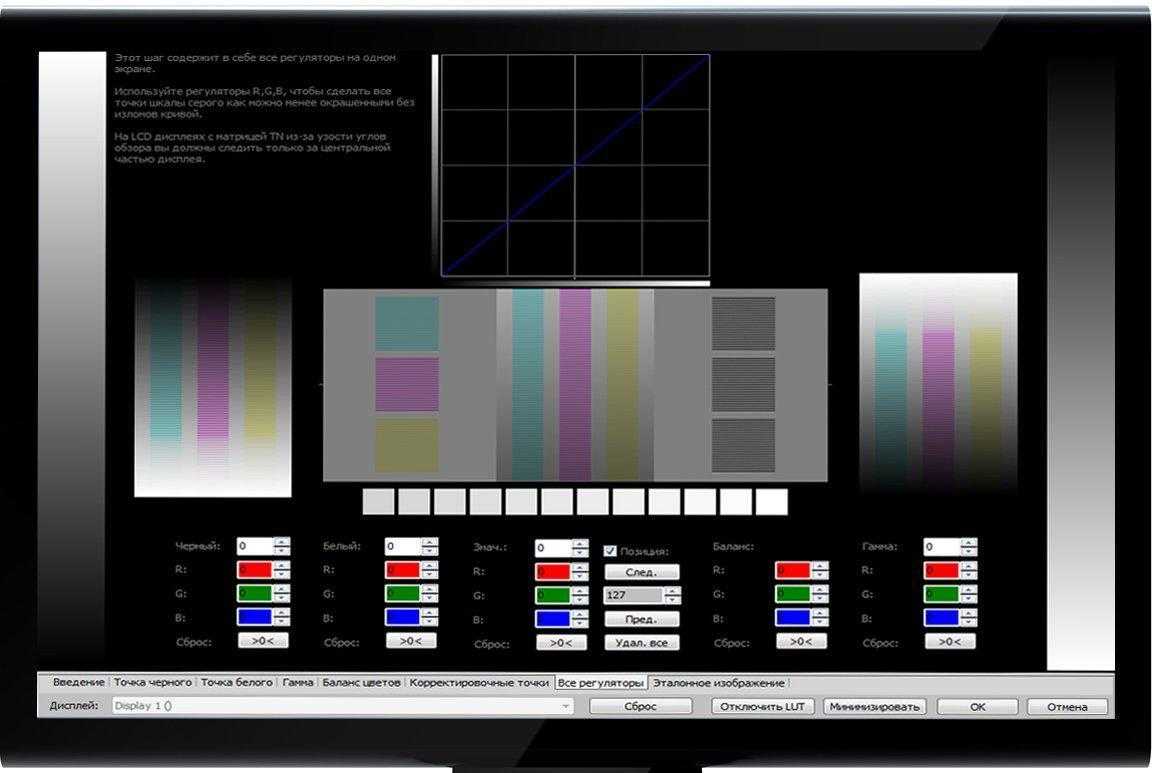1152x773 pixels.
Task: Select the Баланс цветов tab
Action: (361, 682)
